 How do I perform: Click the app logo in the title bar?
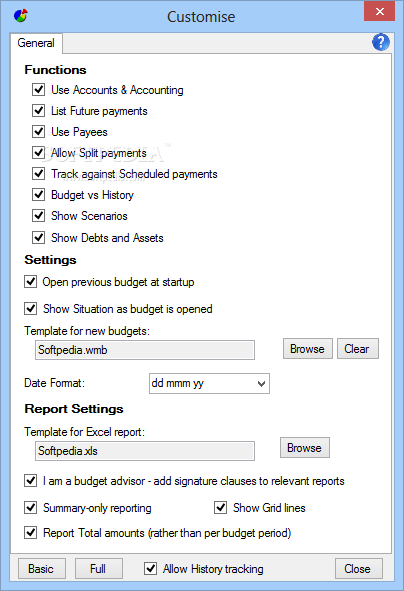[21, 16]
